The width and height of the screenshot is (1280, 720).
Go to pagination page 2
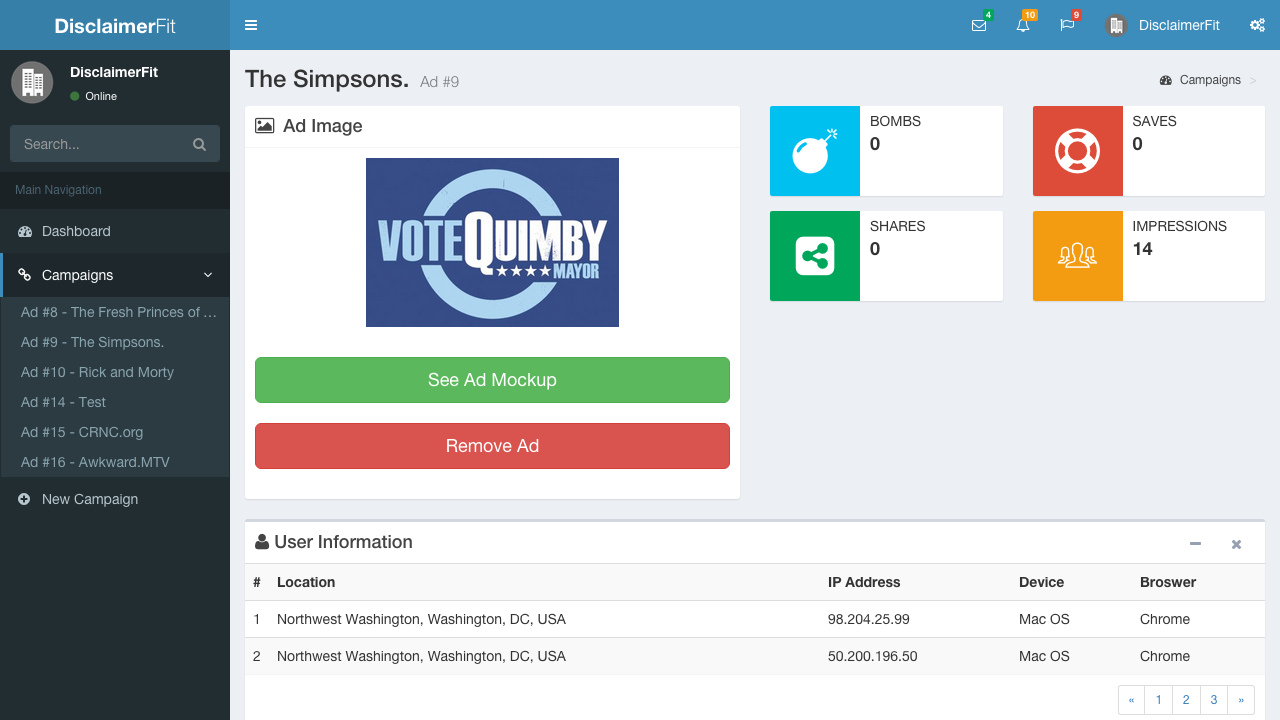coord(1186,700)
